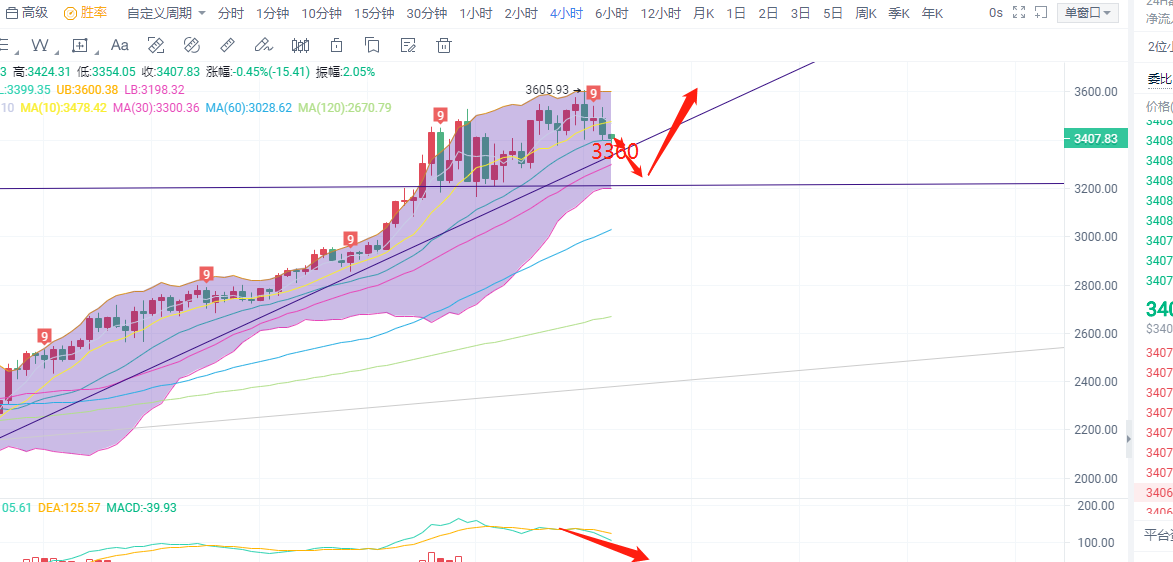This screenshot has width=1173, height=562.
Task: Click the MA(120):2670.79 indicator label
Action: click(345, 108)
